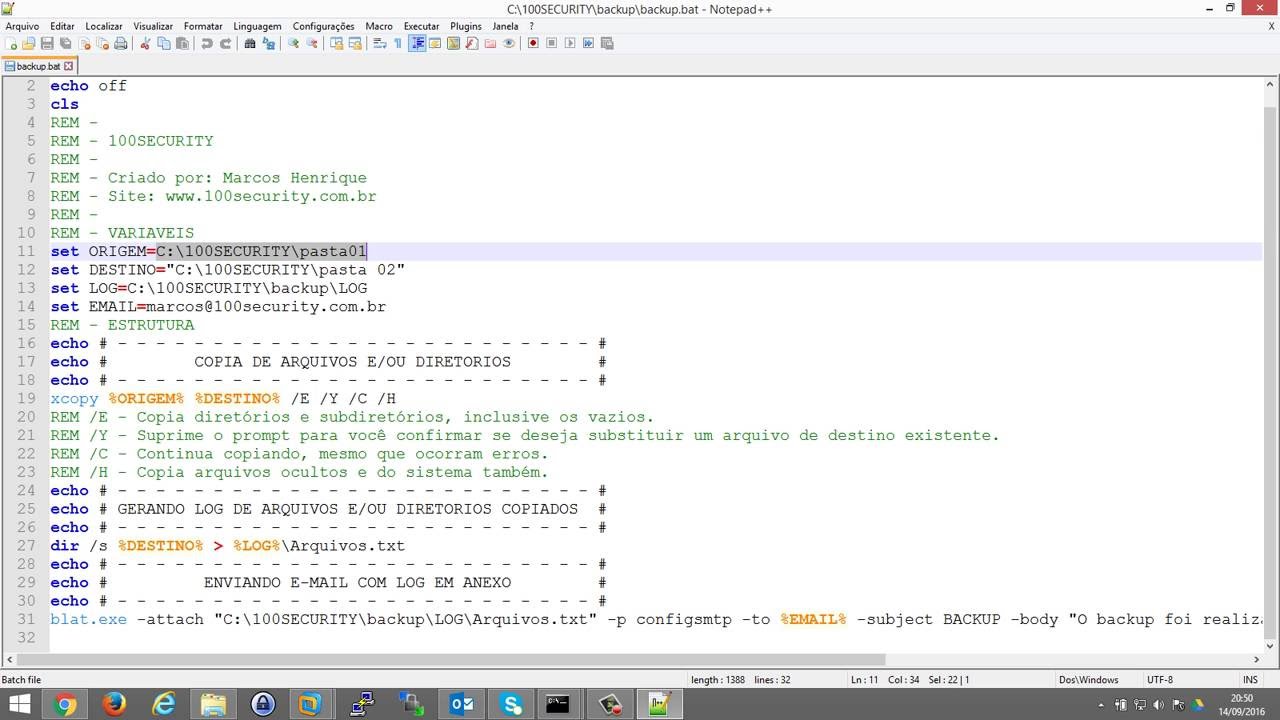Open the Macro menu
1280x720 pixels.
click(379, 26)
